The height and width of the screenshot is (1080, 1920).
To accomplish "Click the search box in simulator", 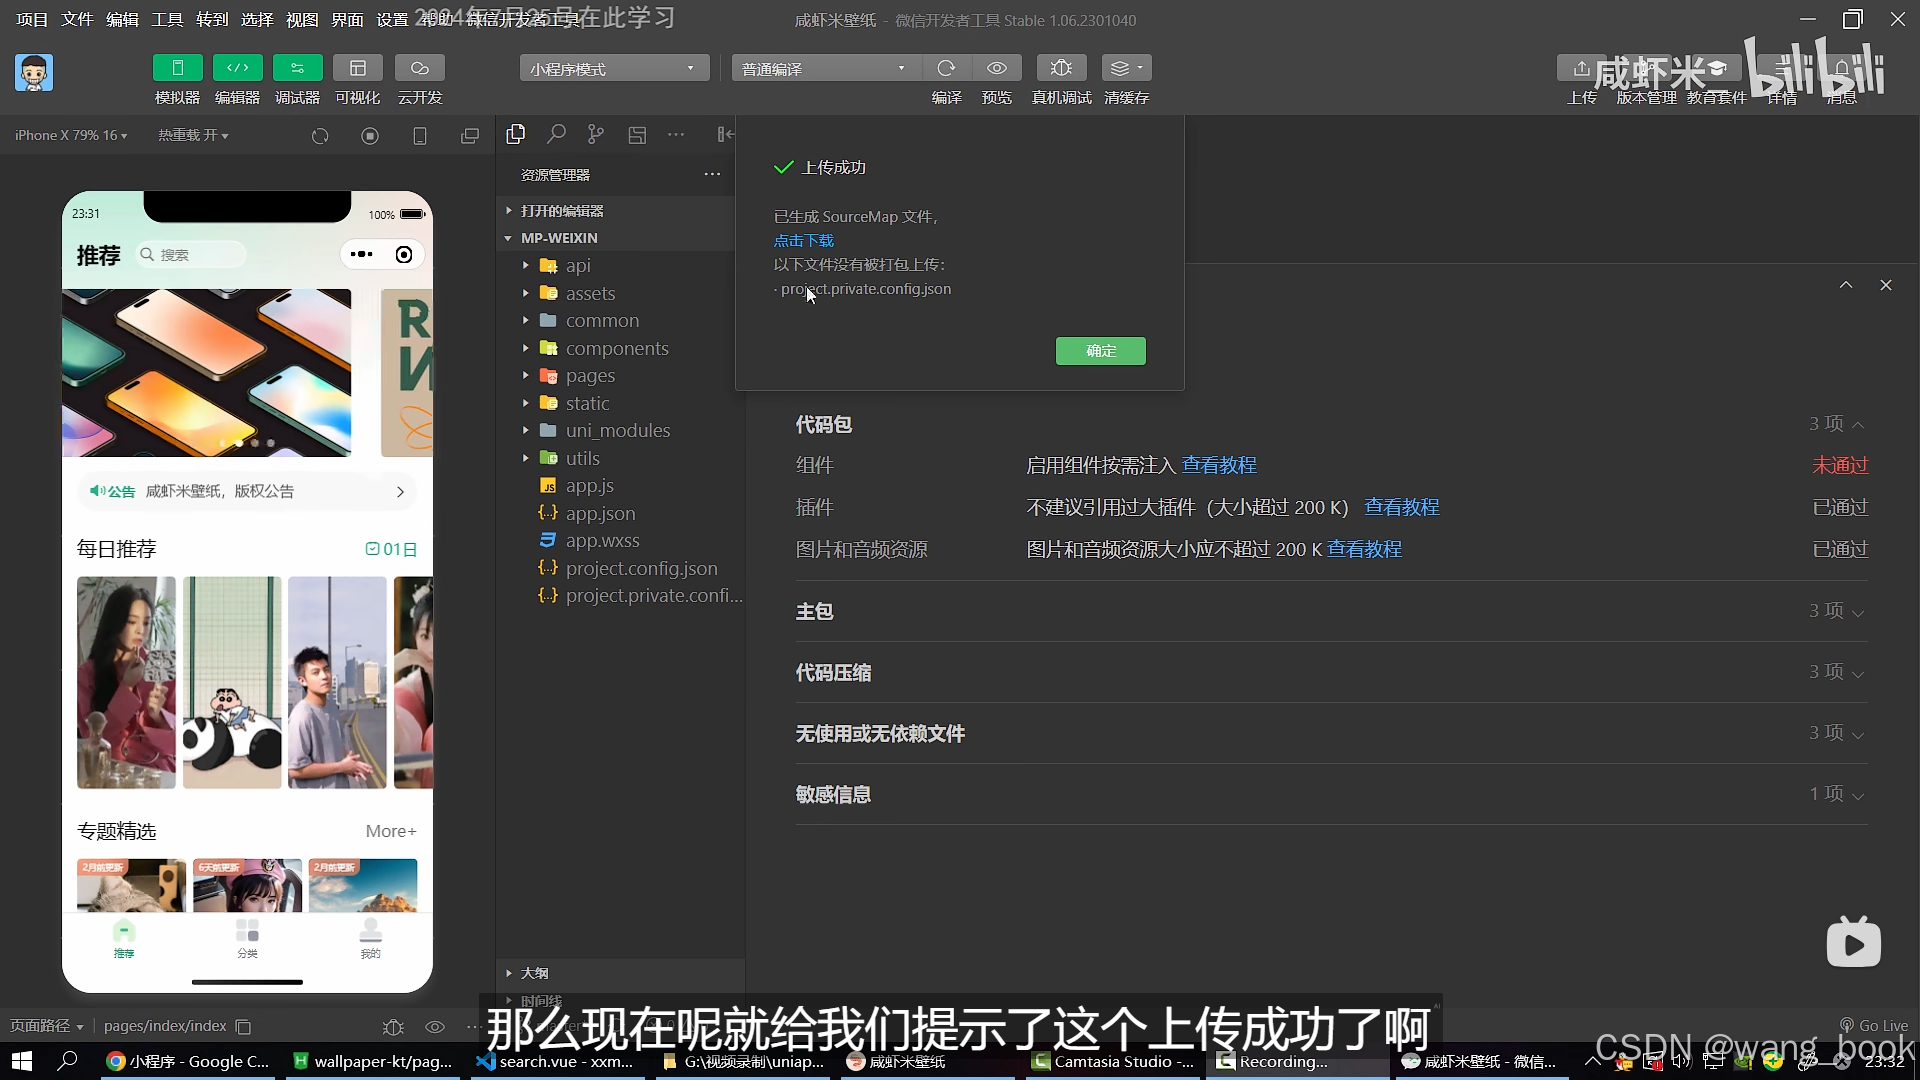I will tap(191, 255).
